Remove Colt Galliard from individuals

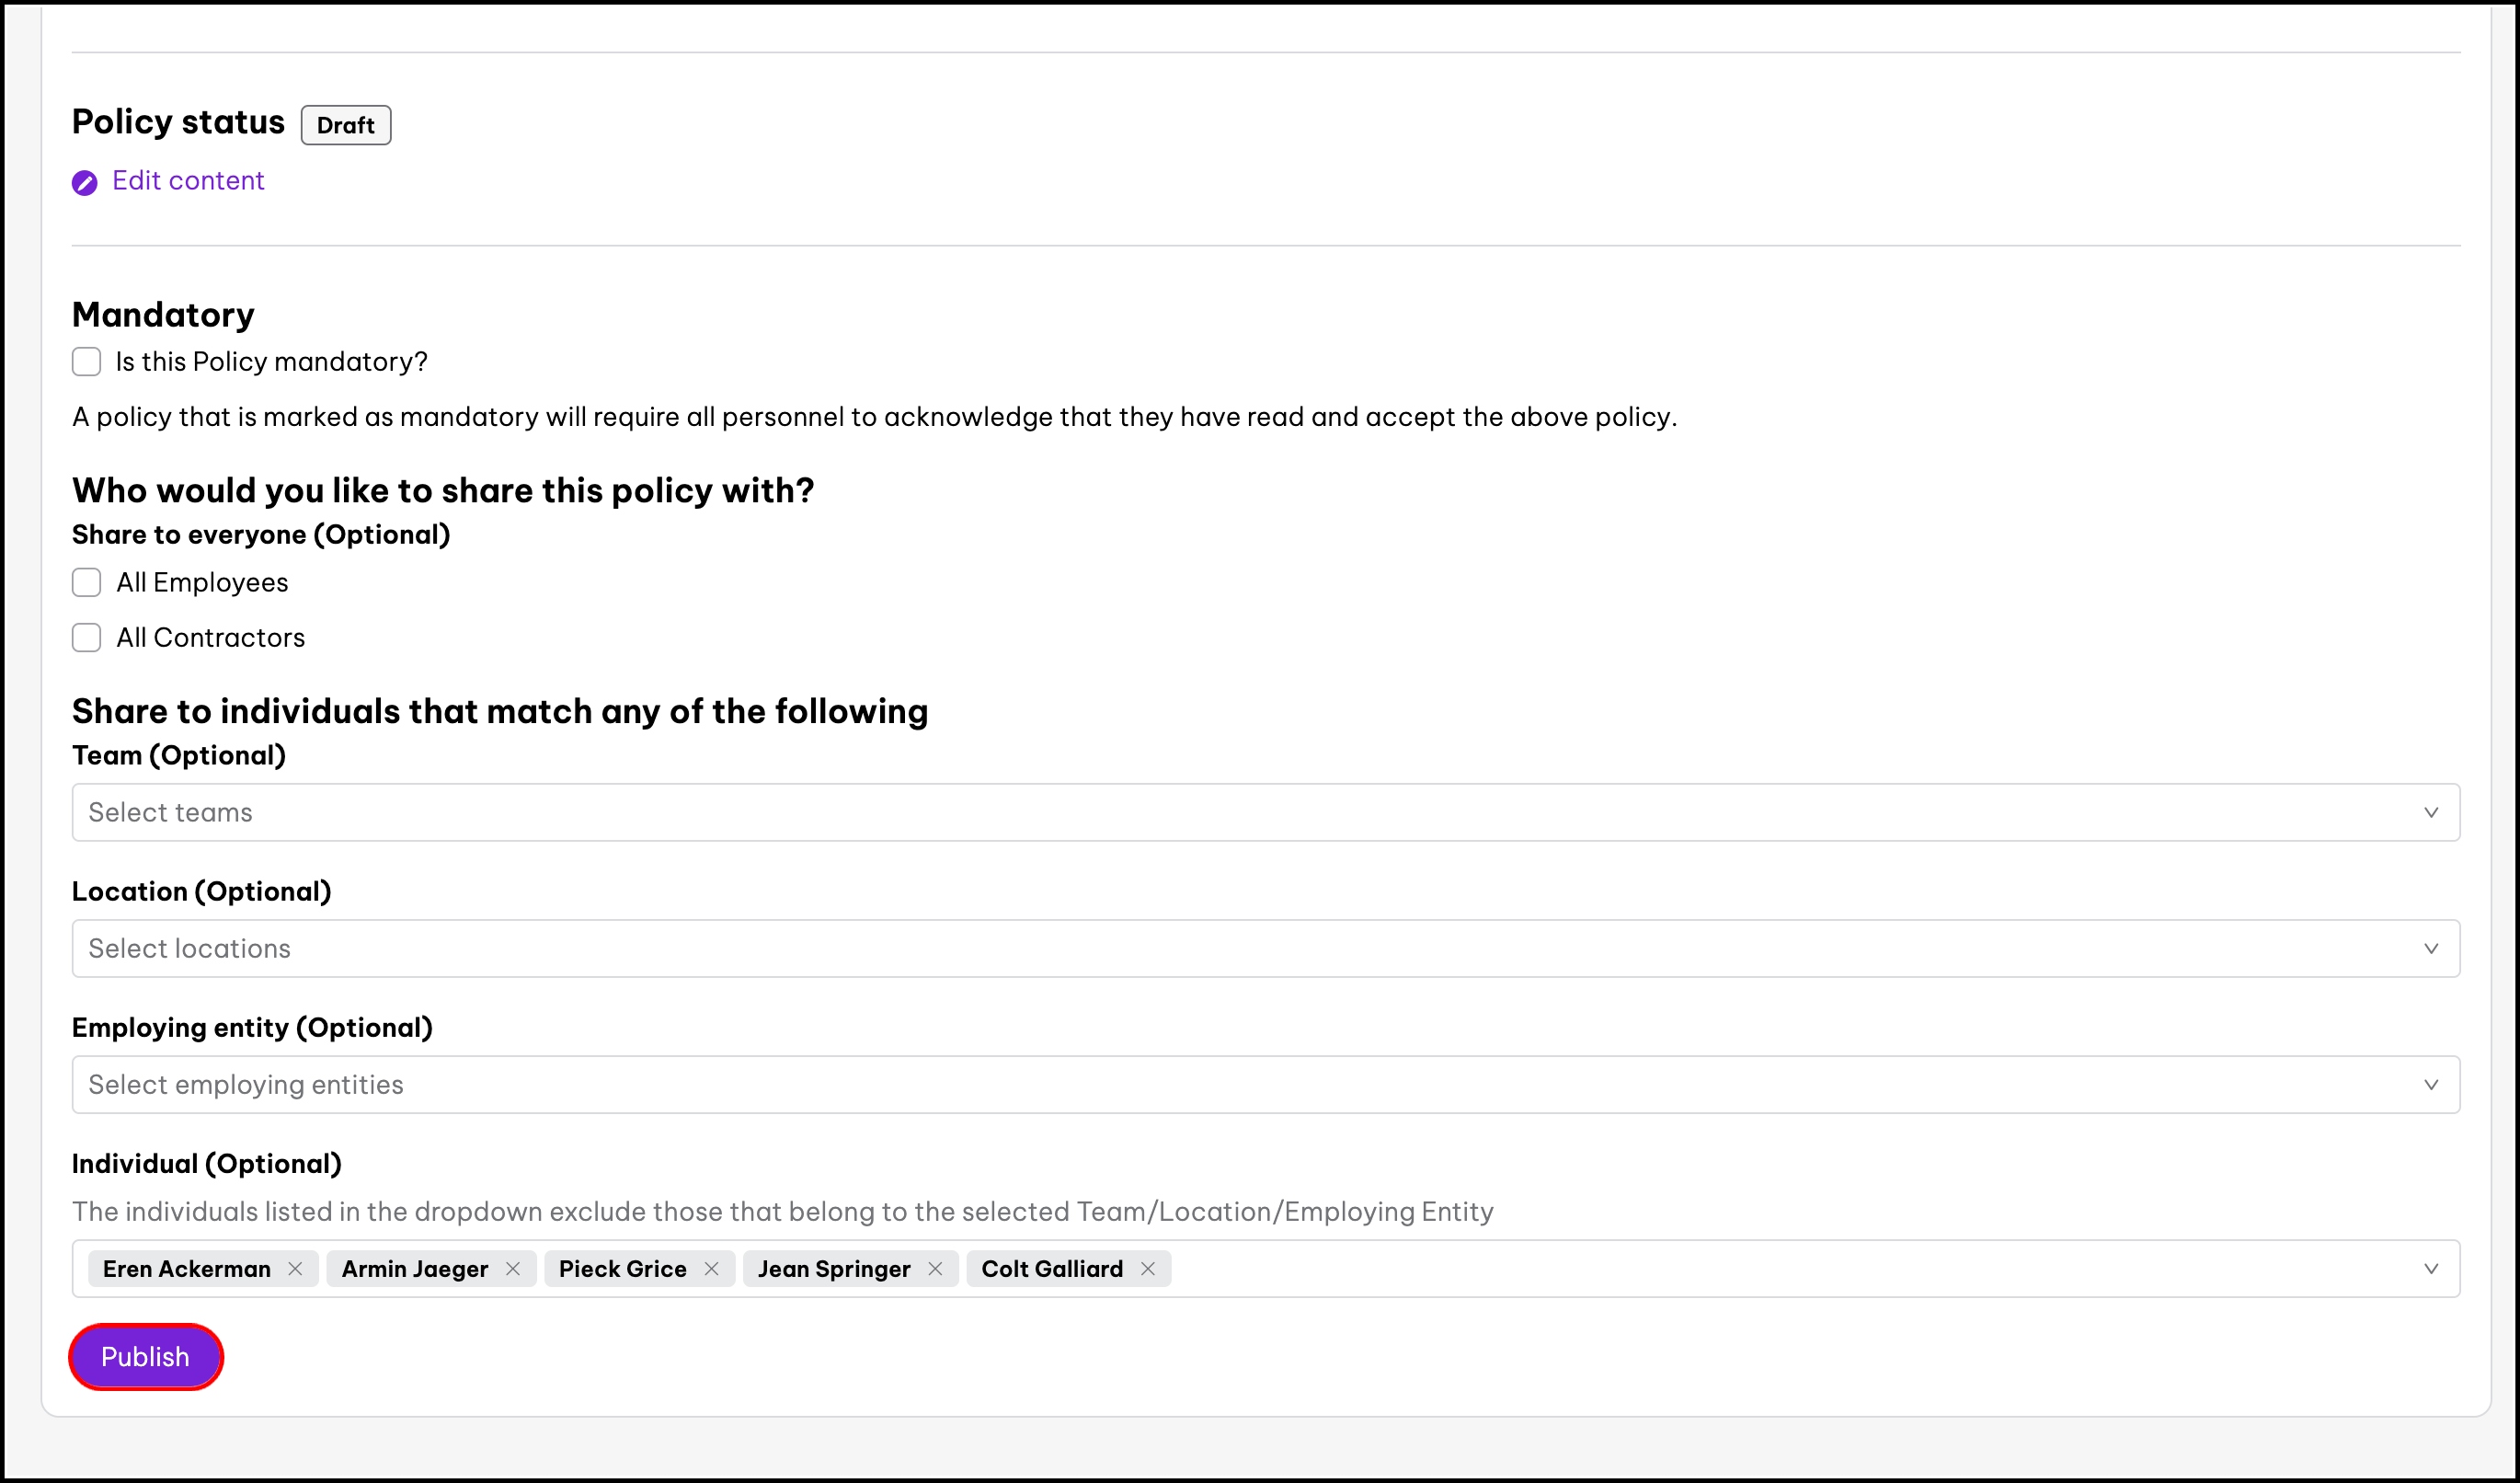[1148, 1269]
